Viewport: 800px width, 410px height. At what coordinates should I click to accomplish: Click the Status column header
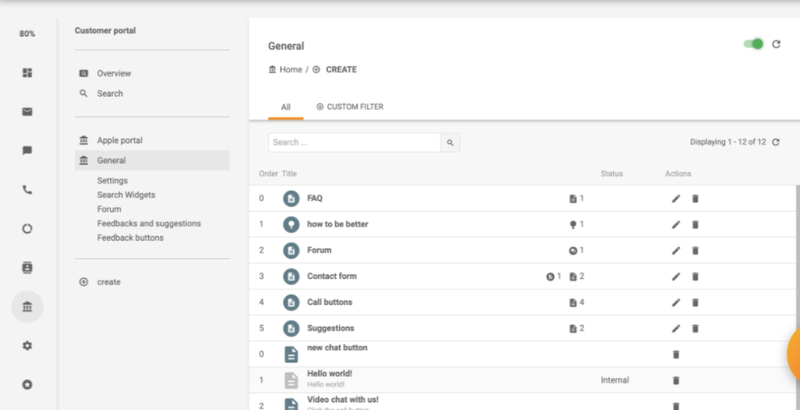612,174
